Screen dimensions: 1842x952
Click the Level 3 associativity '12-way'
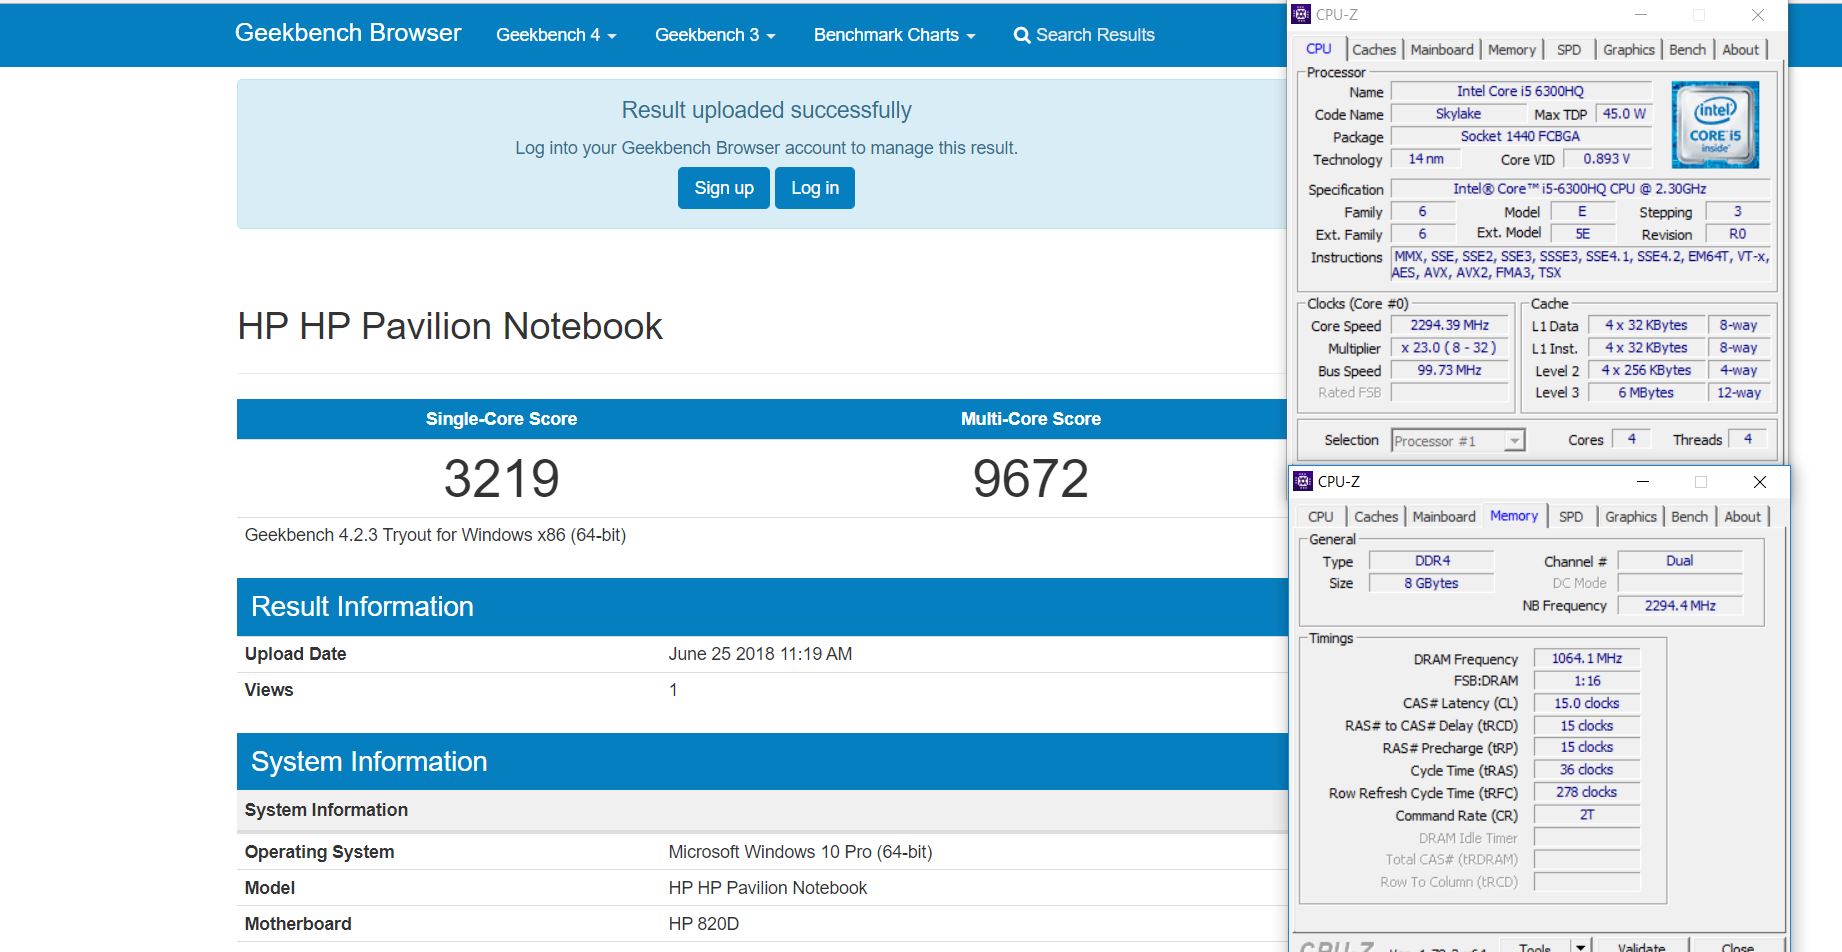[1739, 393]
